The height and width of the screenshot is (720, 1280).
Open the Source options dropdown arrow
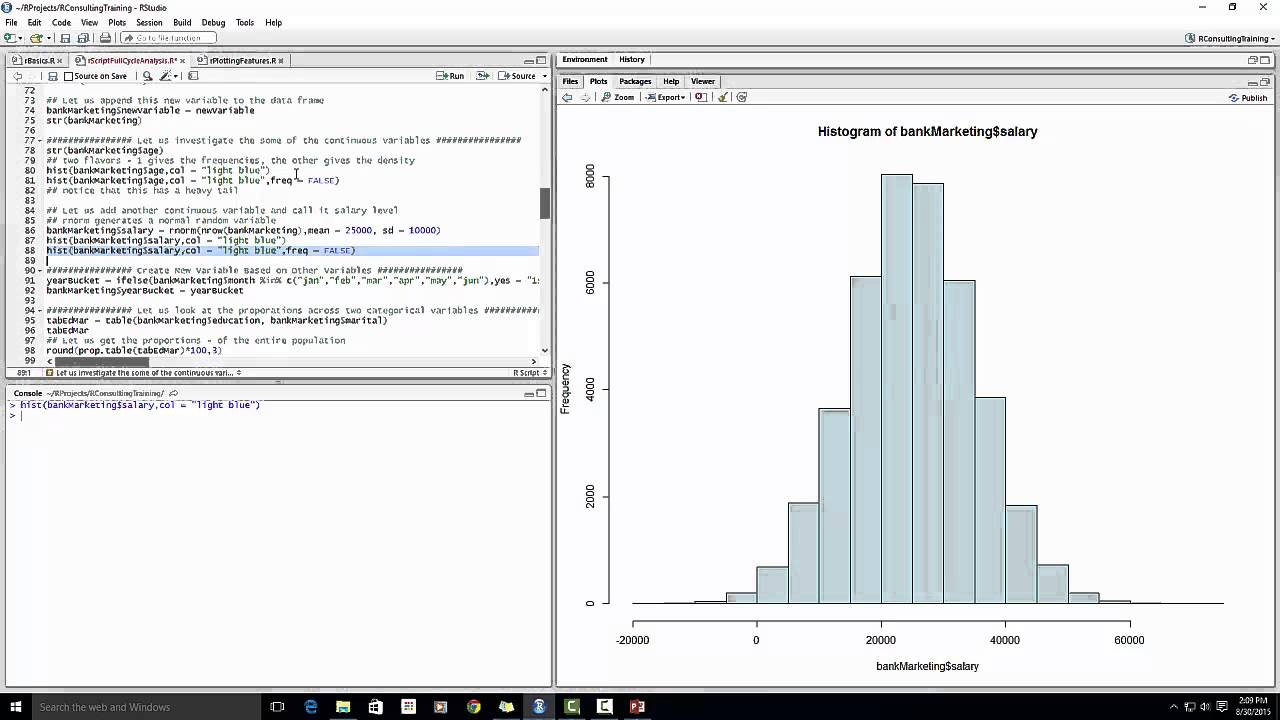click(543, 76)
